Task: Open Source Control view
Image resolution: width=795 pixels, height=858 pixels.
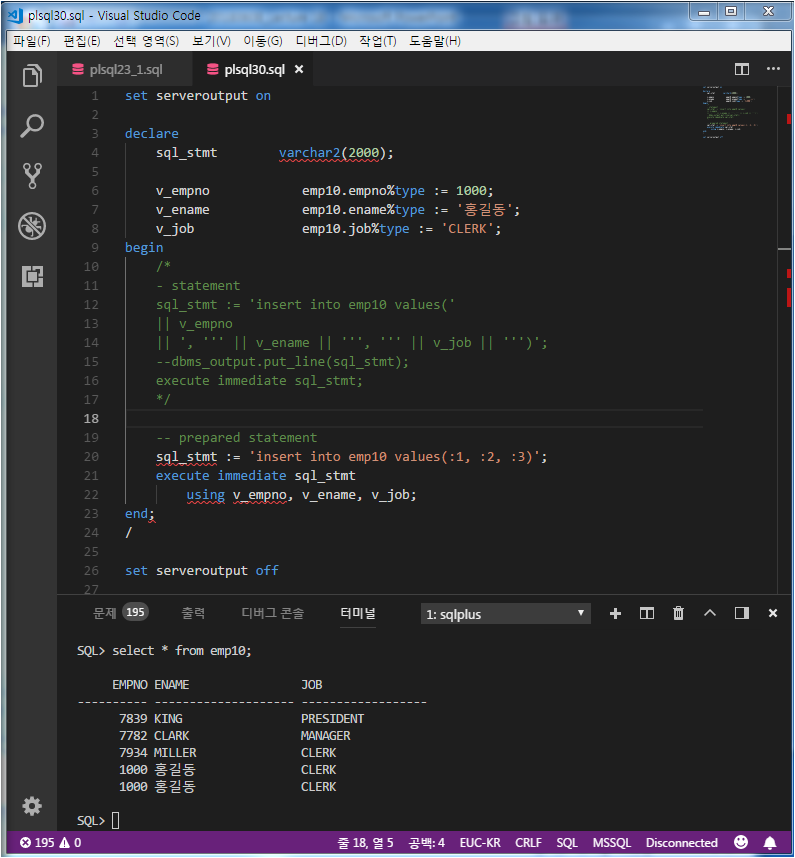Action: point(32,176)
